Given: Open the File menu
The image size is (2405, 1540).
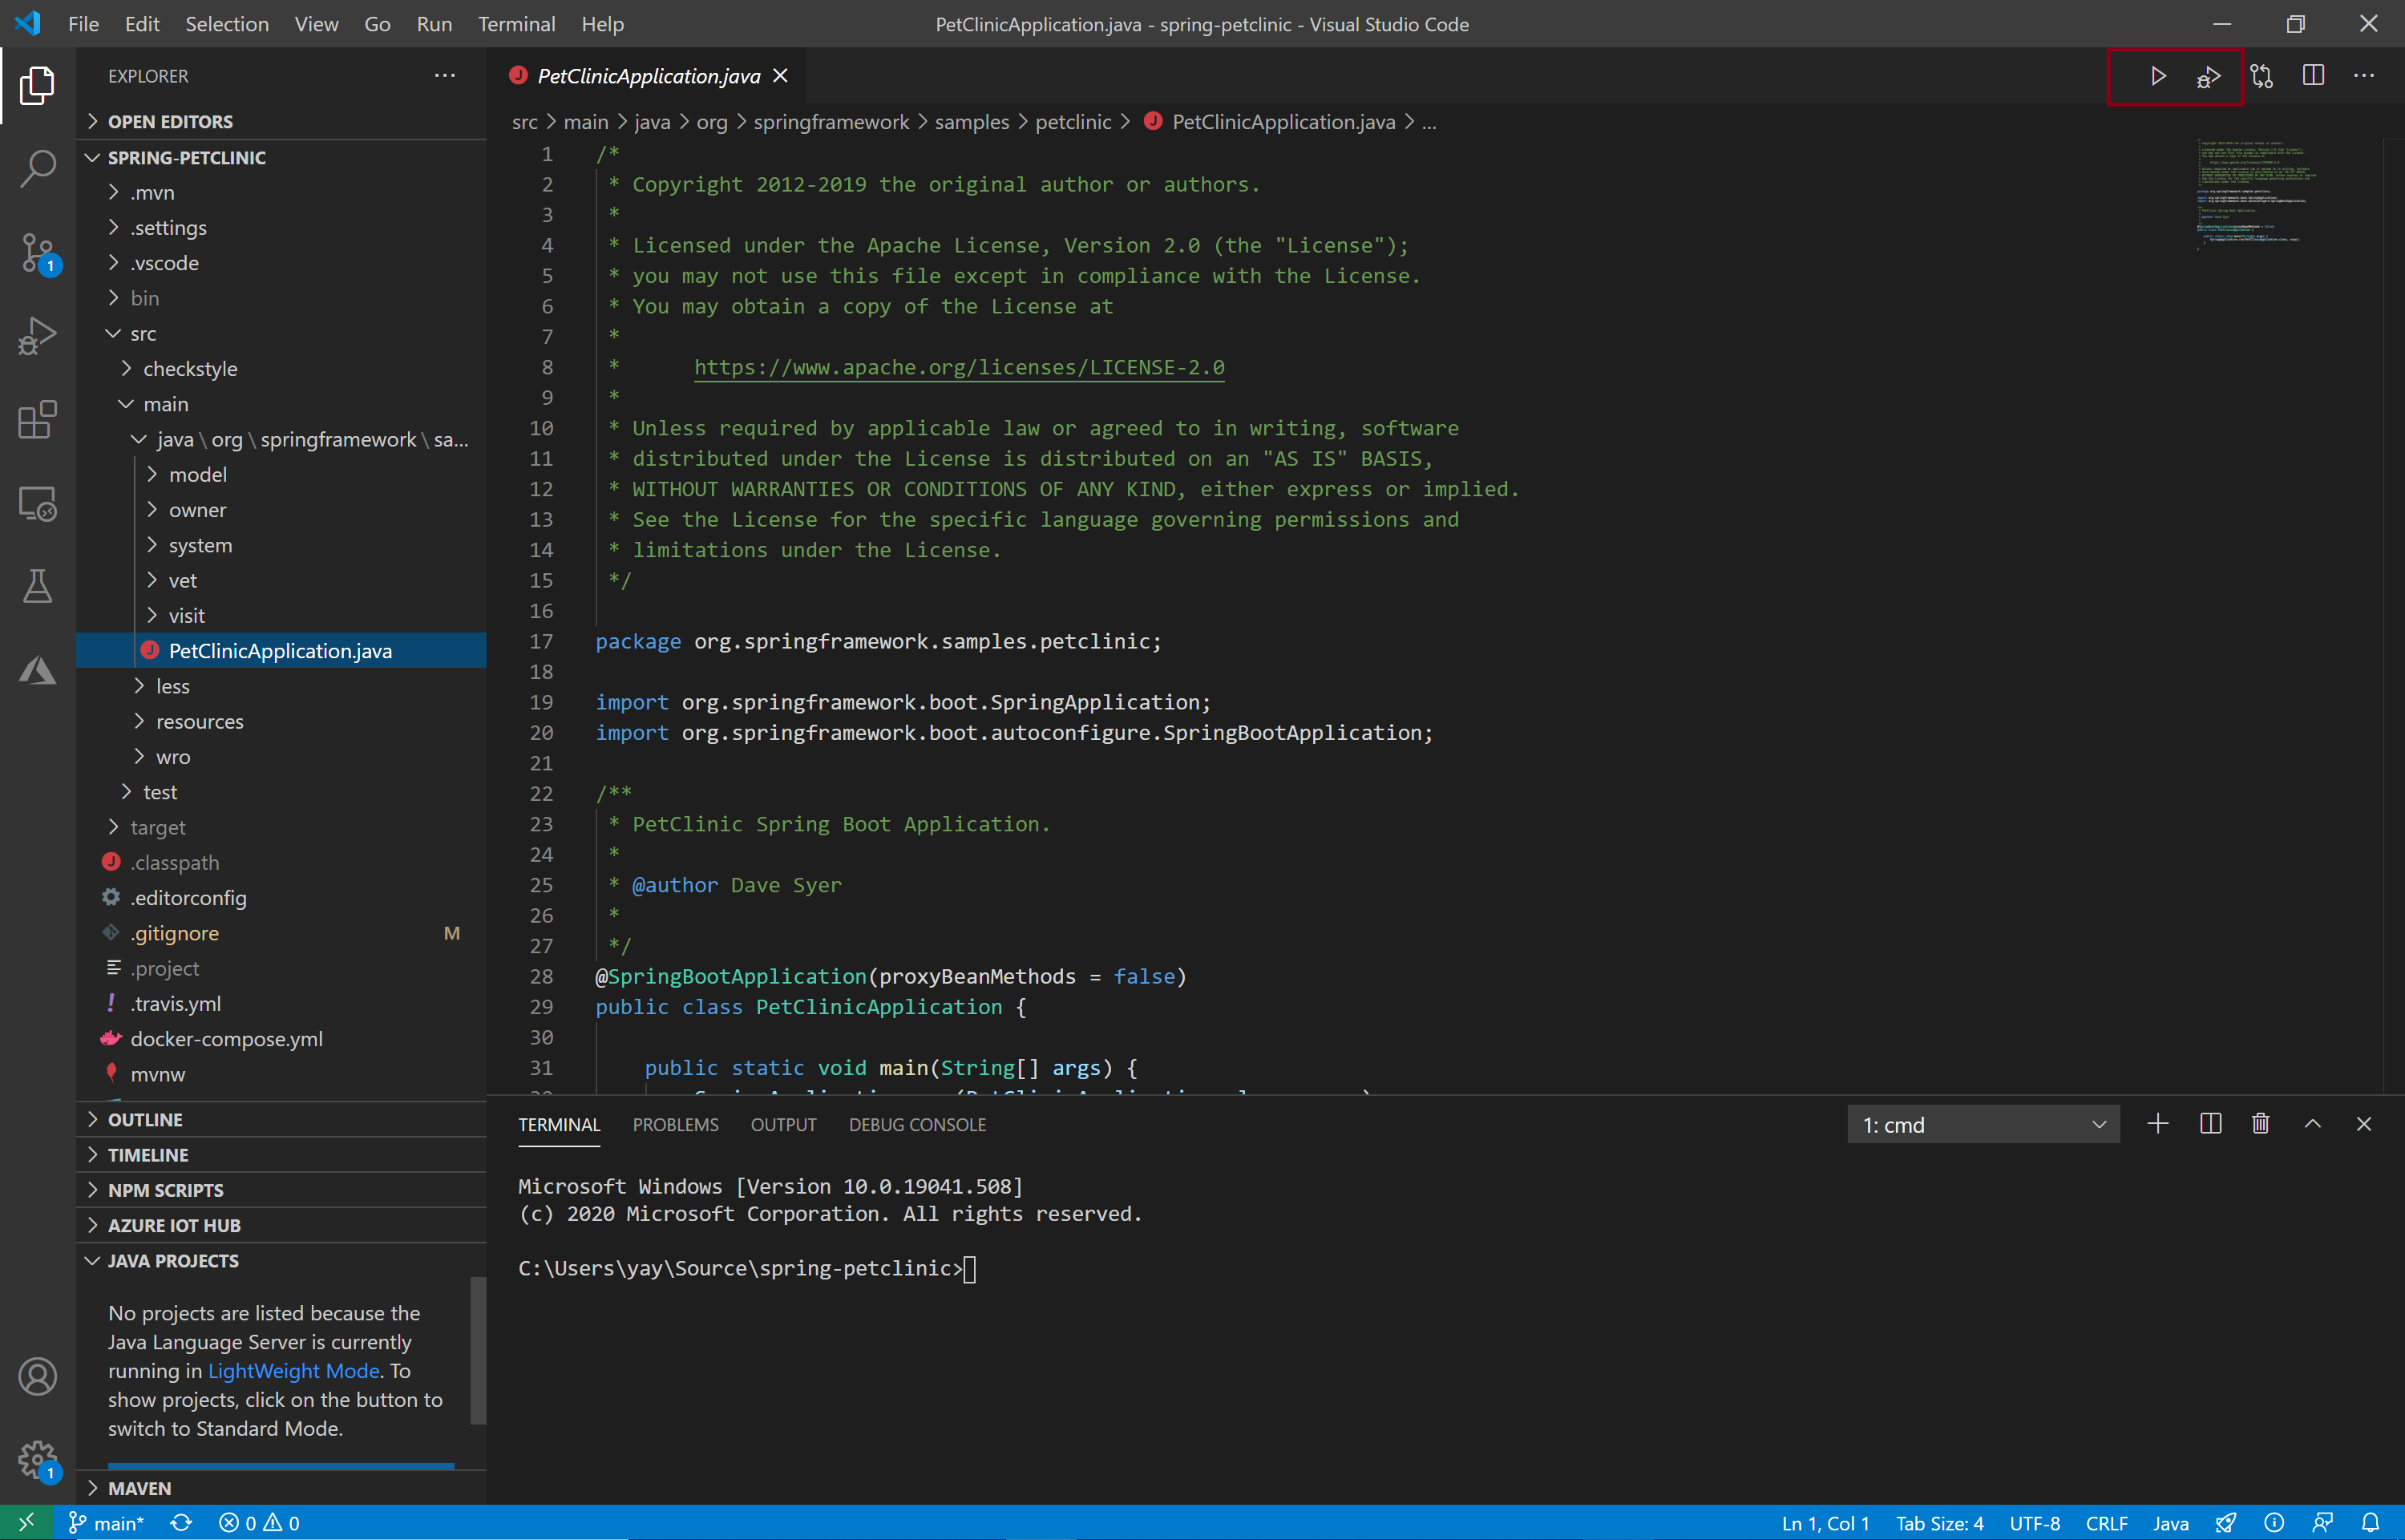Looking at the screenshot, I should pos(83,24).
